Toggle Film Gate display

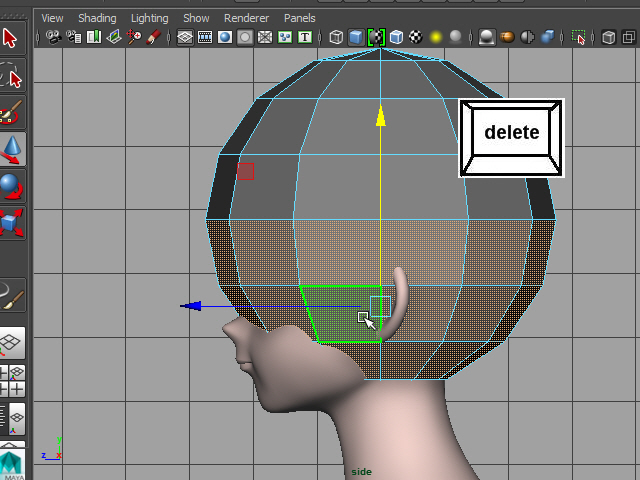[x=205, y=38]
